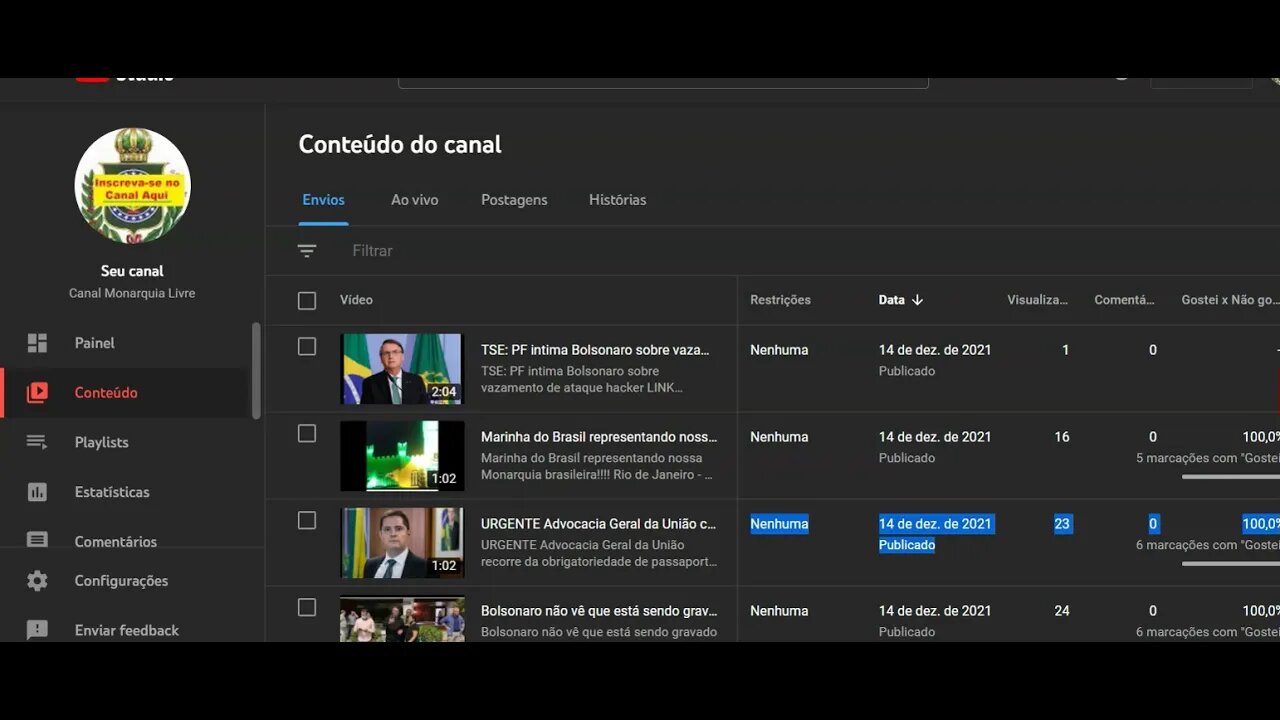Click 5 marcações com Gostei text
The height and width of the screenshot is (720, 1280).
click(x=1208, y=458)
